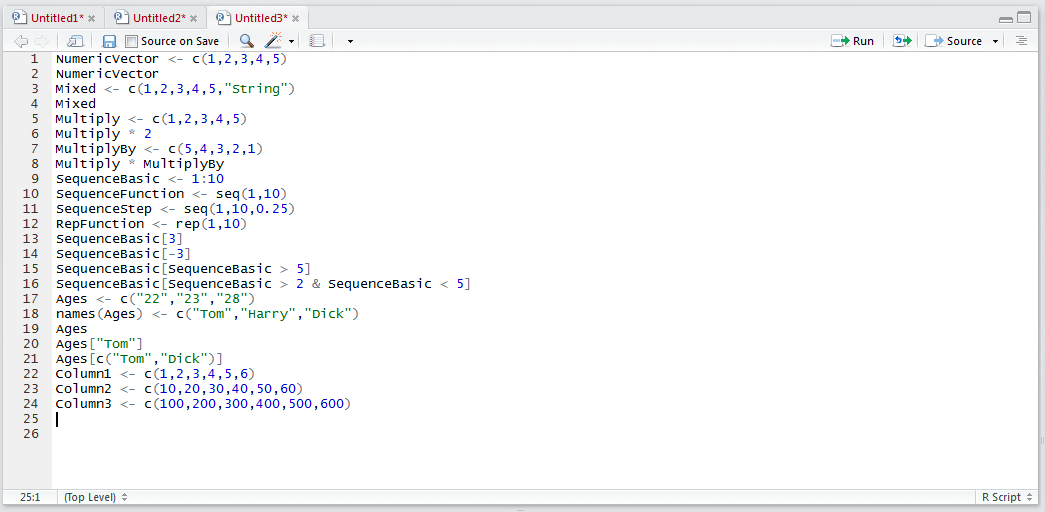The image size is (1045, 512).
Task: Compile report using the notebook icon
Action: [317, 41]
